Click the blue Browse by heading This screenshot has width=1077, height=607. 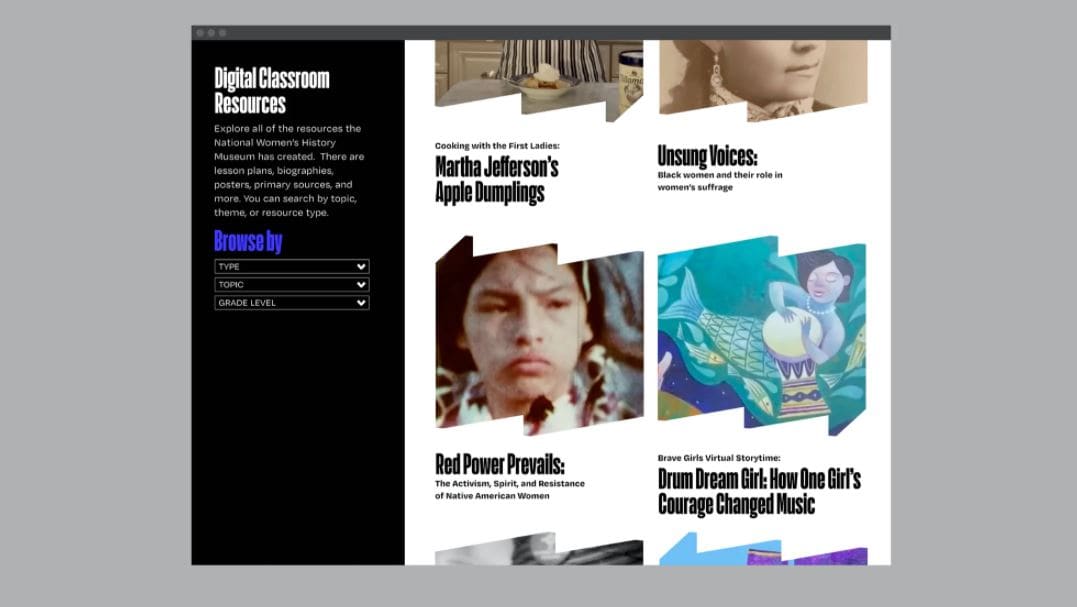[248, 241]
